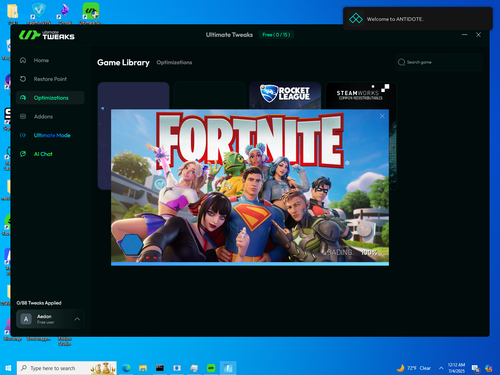Click the Welcome to ANTIDOTE notification
The height and width of the screenshot is (375, 500).
pyautogui.click(x=418, y=19)
